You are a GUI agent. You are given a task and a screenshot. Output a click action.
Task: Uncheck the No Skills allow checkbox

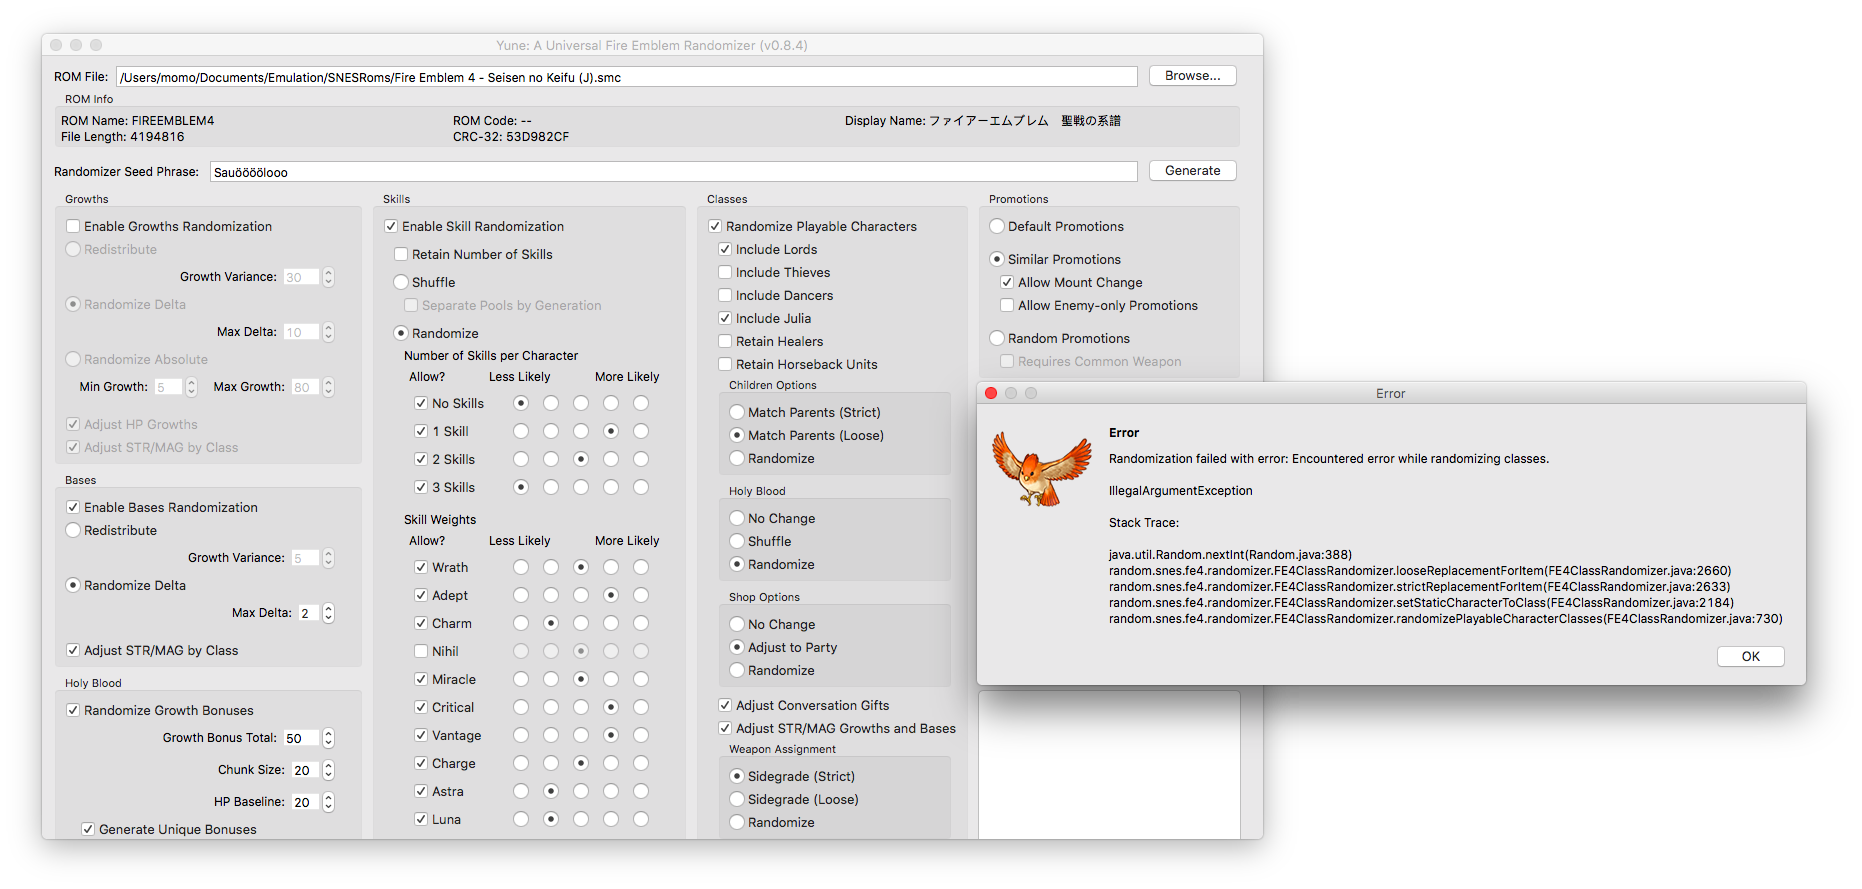coord(421,403)
